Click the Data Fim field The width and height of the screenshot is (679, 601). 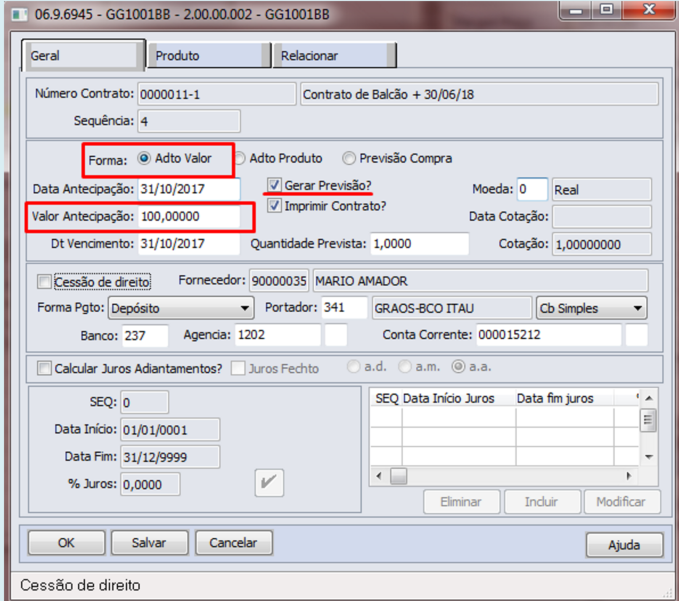click(x=170, y=457)
